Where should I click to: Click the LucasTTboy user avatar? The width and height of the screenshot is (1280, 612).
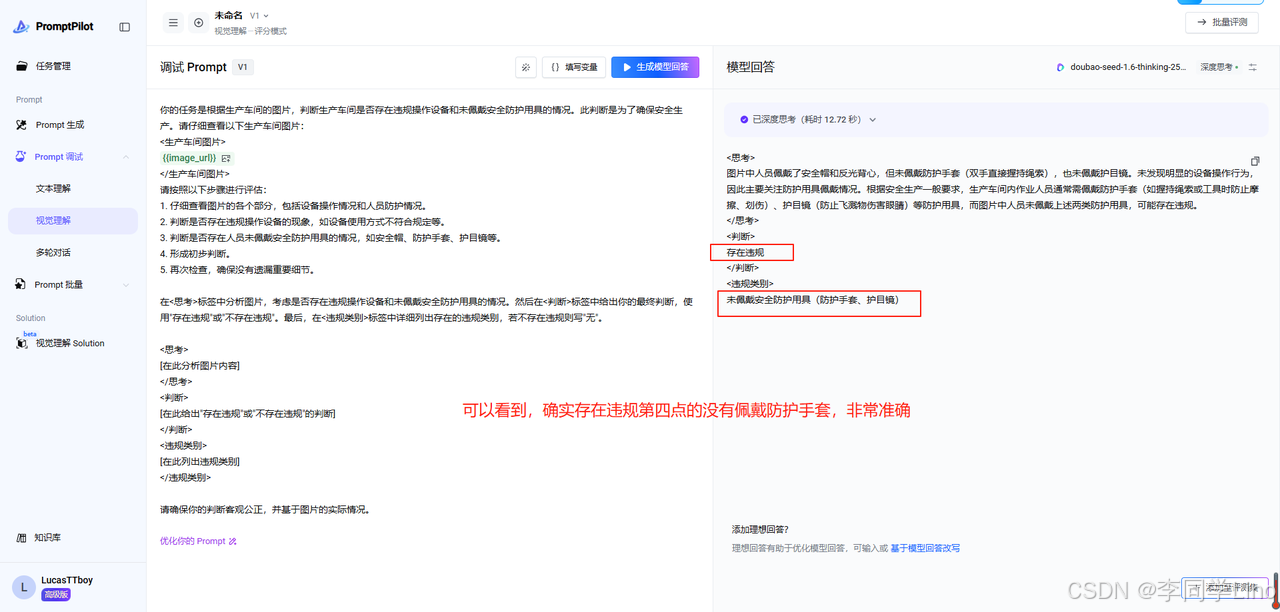click(24, 587)
